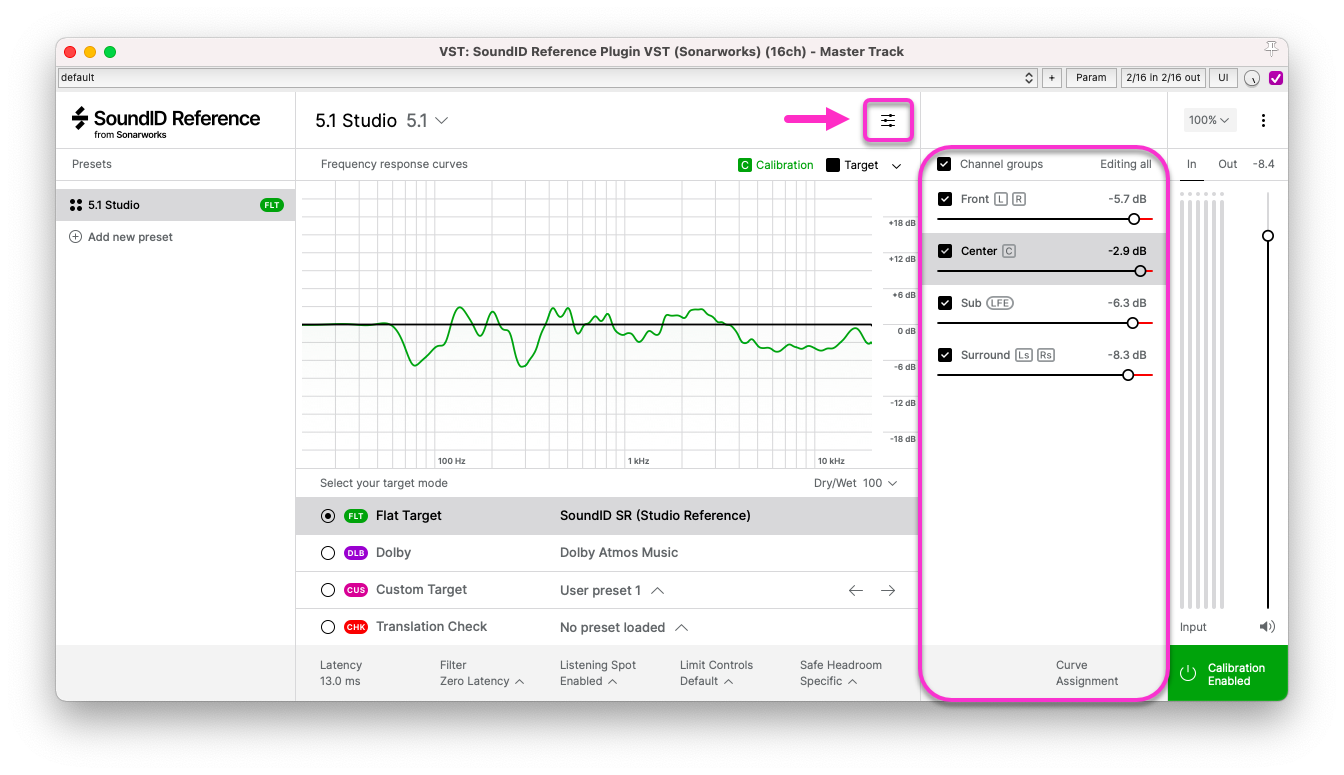
Task: Open the default preset combo box
Action: click(x=548, y=77)
